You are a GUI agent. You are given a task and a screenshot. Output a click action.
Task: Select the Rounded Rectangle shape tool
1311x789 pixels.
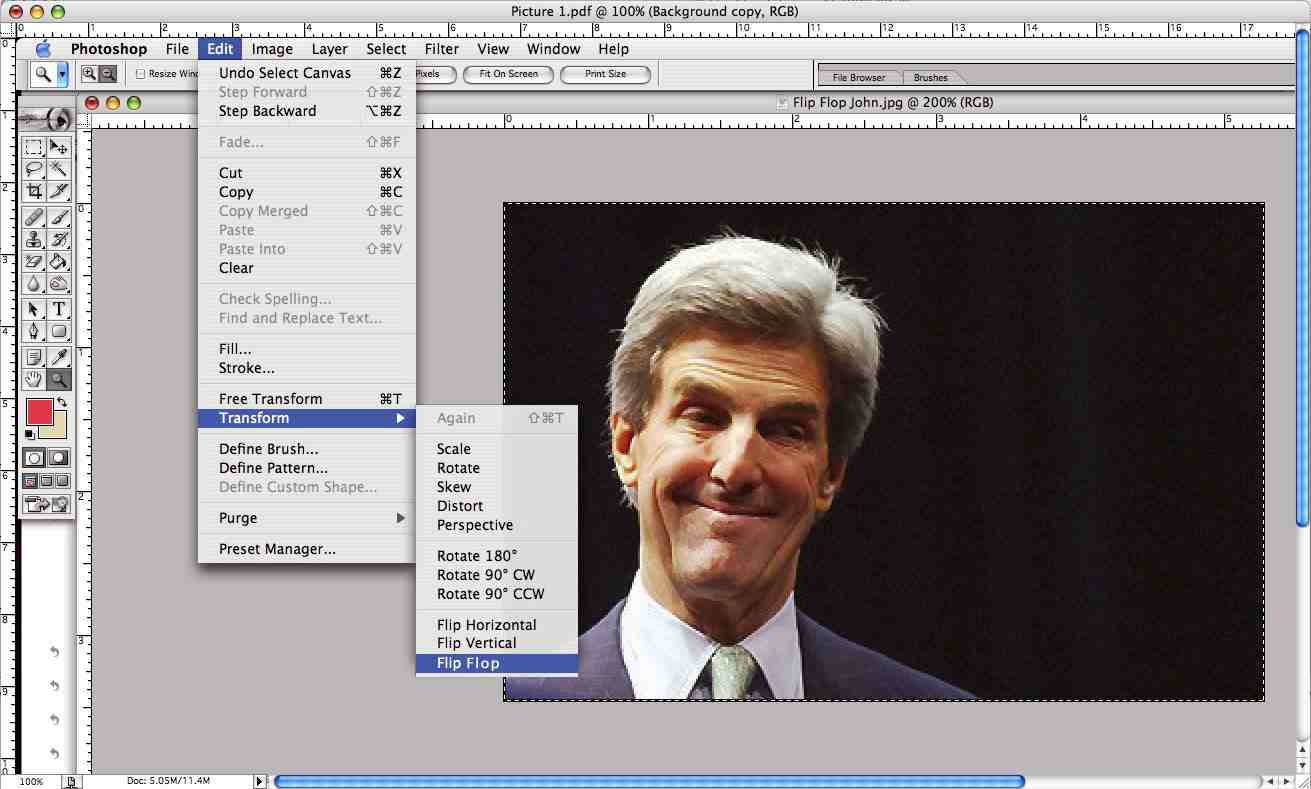coord(59,332)
